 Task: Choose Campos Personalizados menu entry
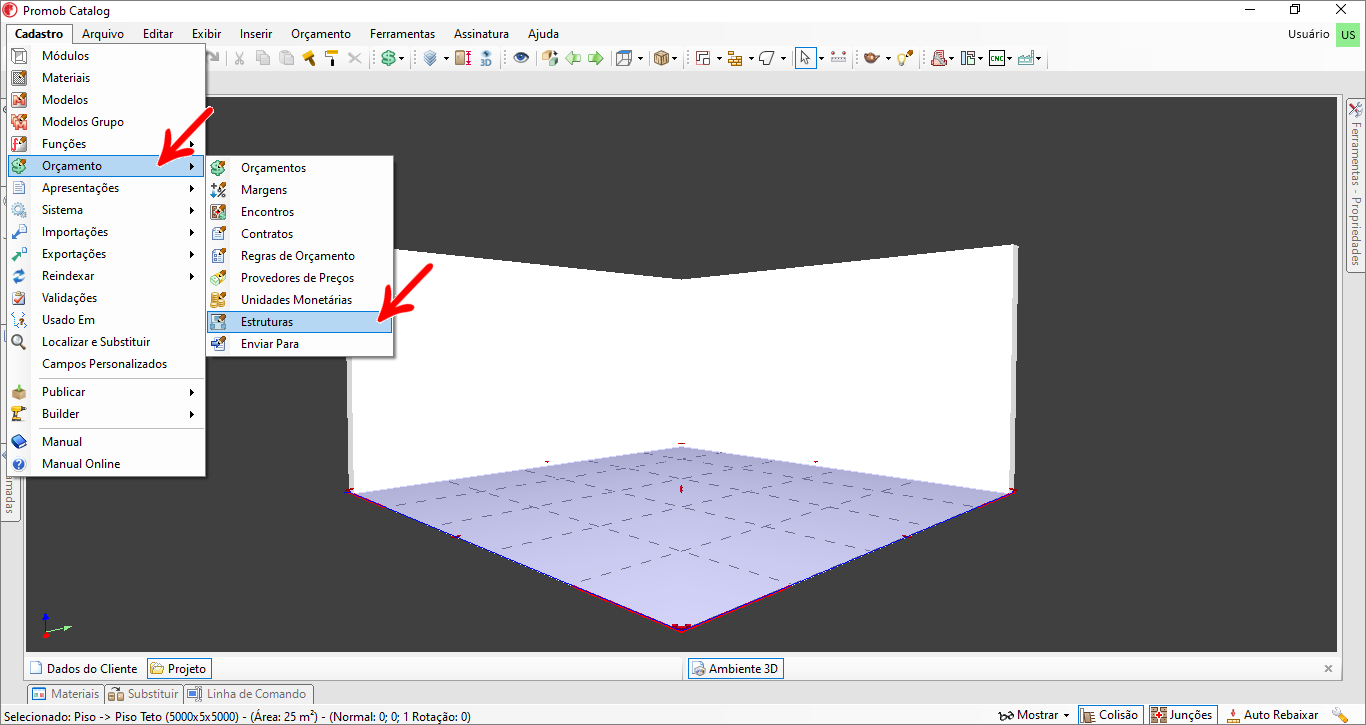point(106,364)
